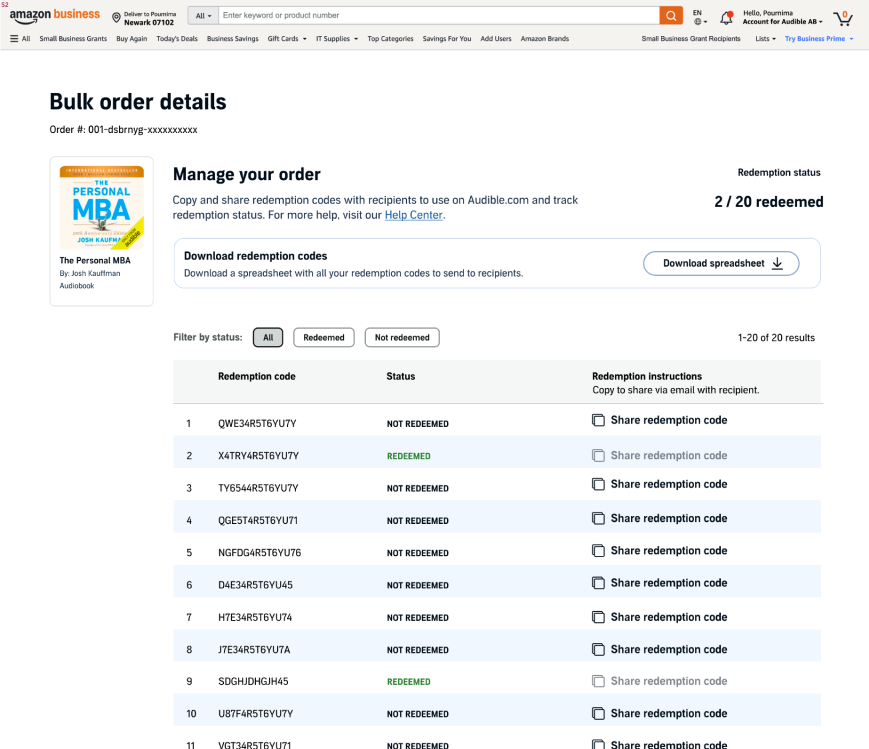This screenshot has height=749, width=869.
Task: Click the copy icon for code D4E34R5T6YU45
Action: 598,583
